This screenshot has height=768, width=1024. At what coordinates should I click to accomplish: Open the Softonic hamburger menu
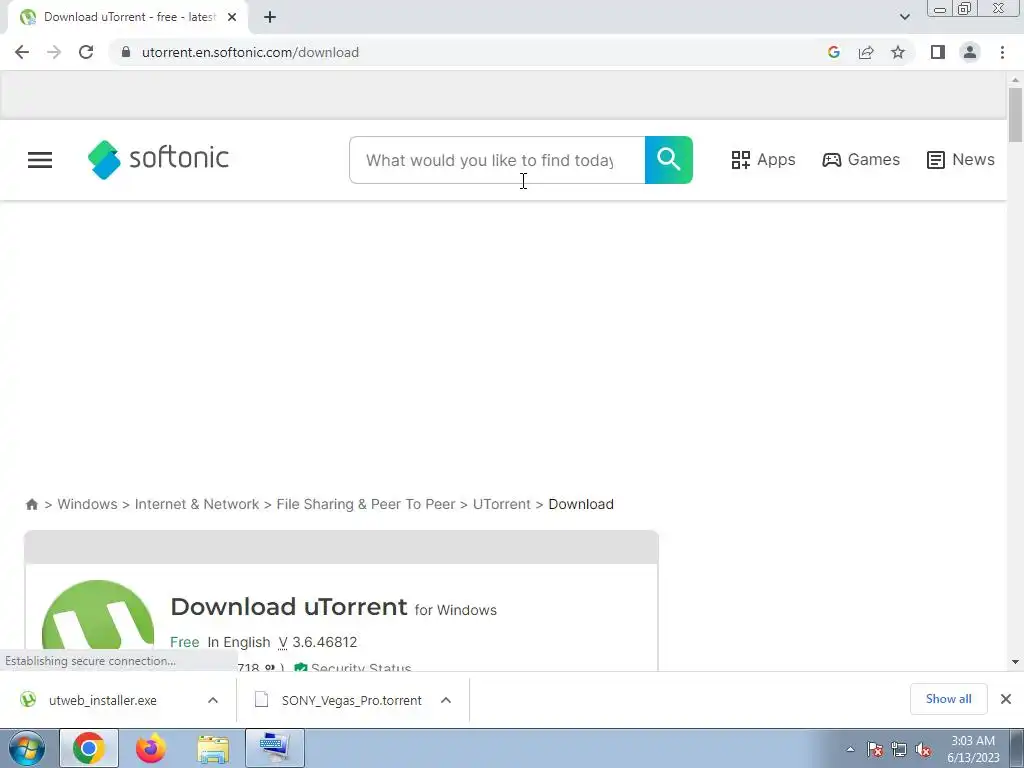pos(40,160)
